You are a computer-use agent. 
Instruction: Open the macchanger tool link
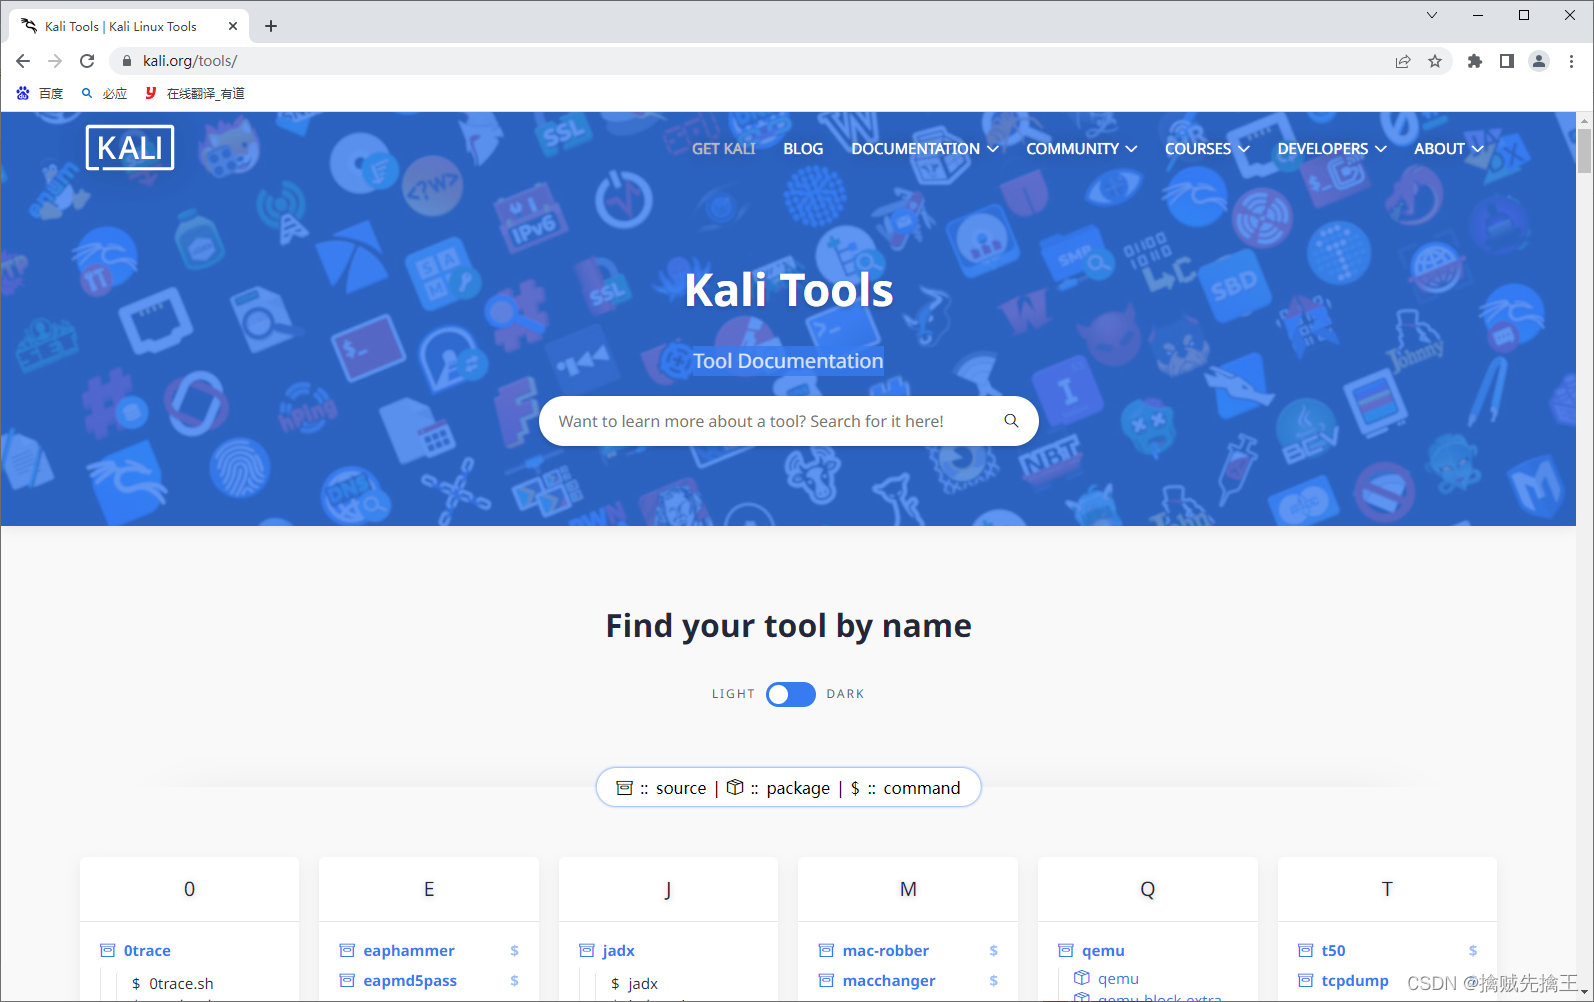889,980
